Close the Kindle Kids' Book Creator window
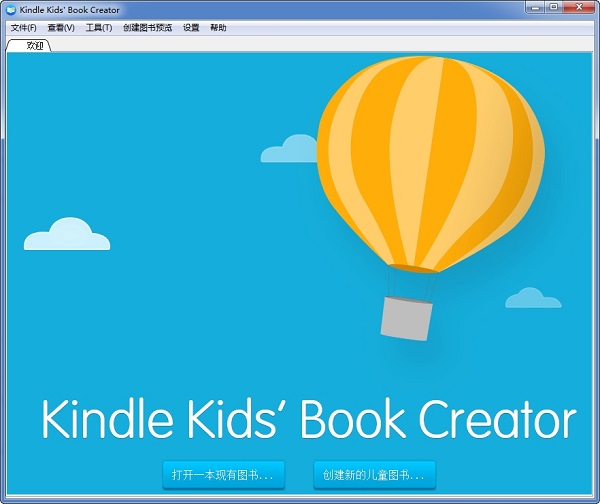Image resolution: width=600 pixels, height=504 pixels. tap(579, 7)
